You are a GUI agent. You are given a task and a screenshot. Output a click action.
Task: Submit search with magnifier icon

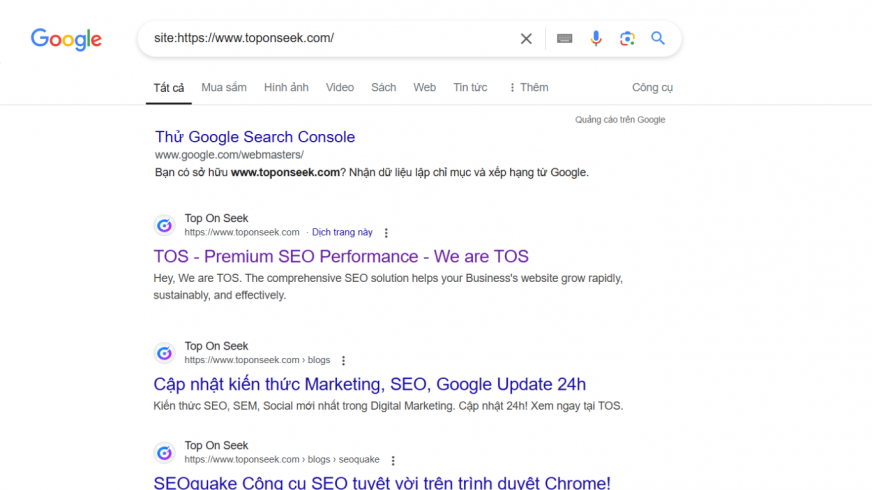pos(658,39)
